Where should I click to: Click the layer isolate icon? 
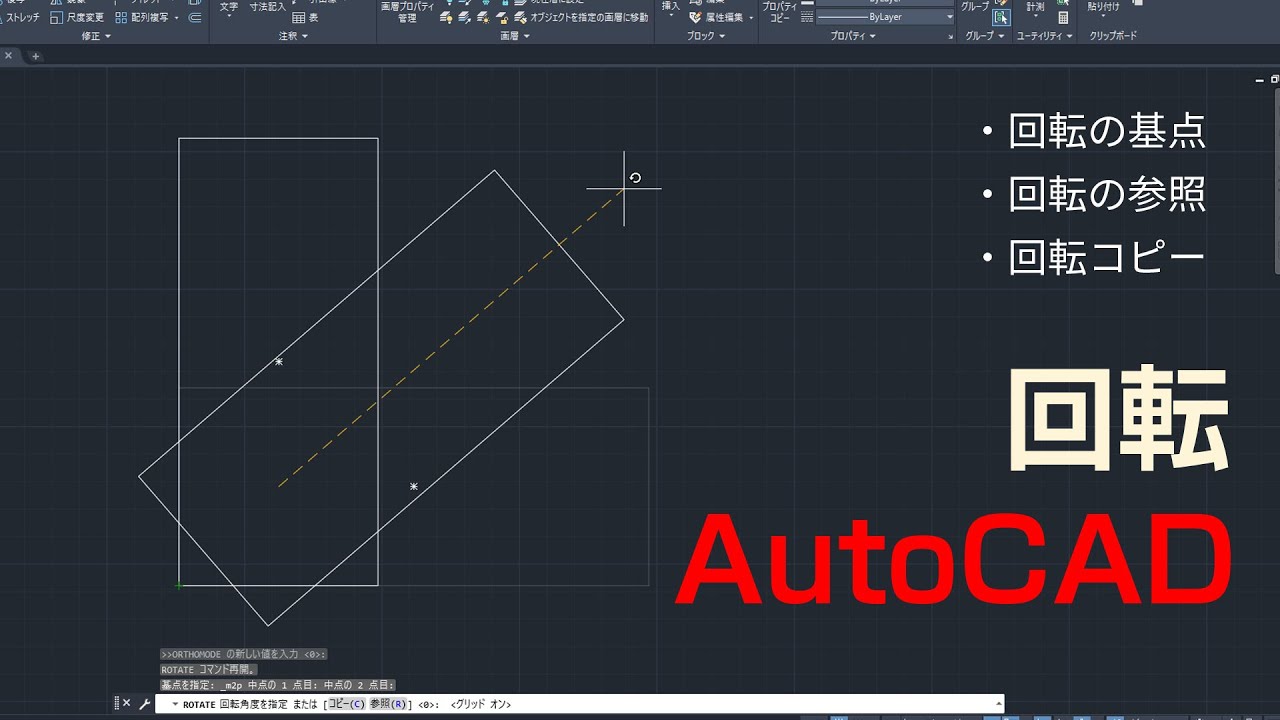coord(464,17)
